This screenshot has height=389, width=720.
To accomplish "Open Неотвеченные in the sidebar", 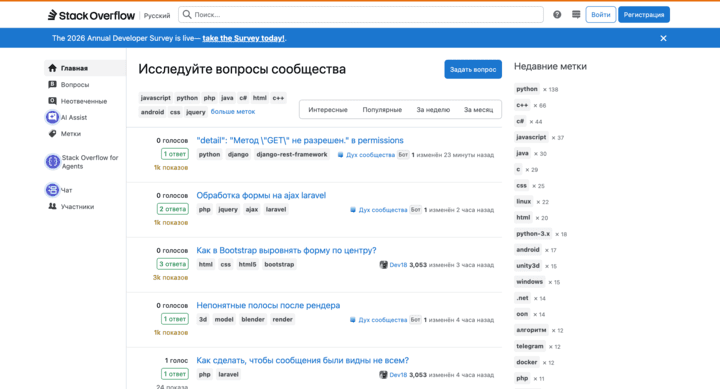I will point(85,101).
